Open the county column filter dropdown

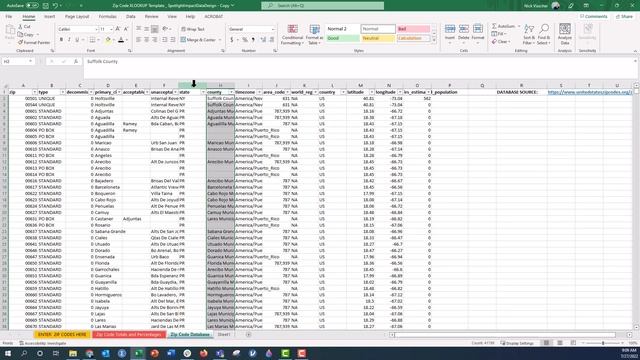coord(231,92)
